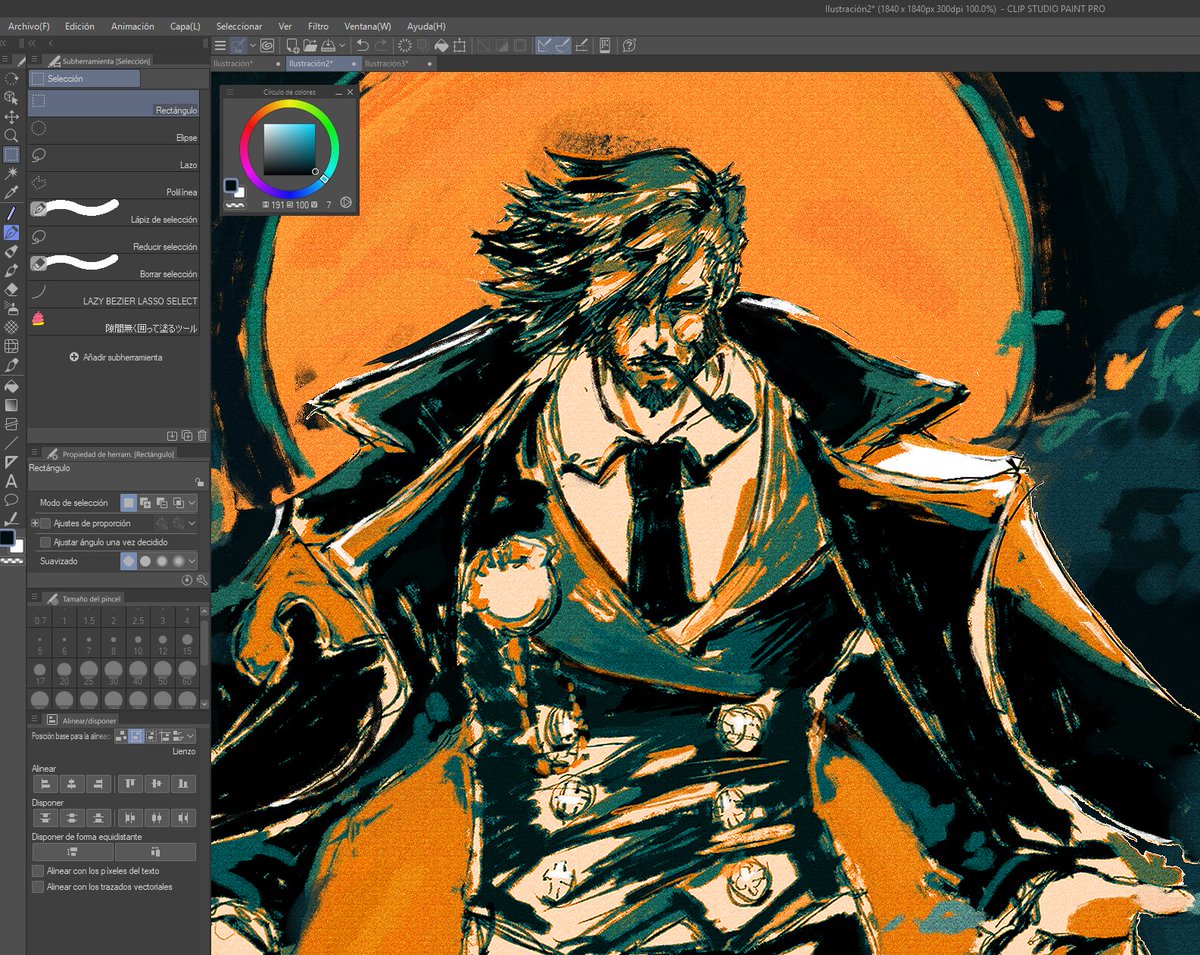Click the New document icon
Viewport: 1200px width, 955px height.
click(293, 45)
